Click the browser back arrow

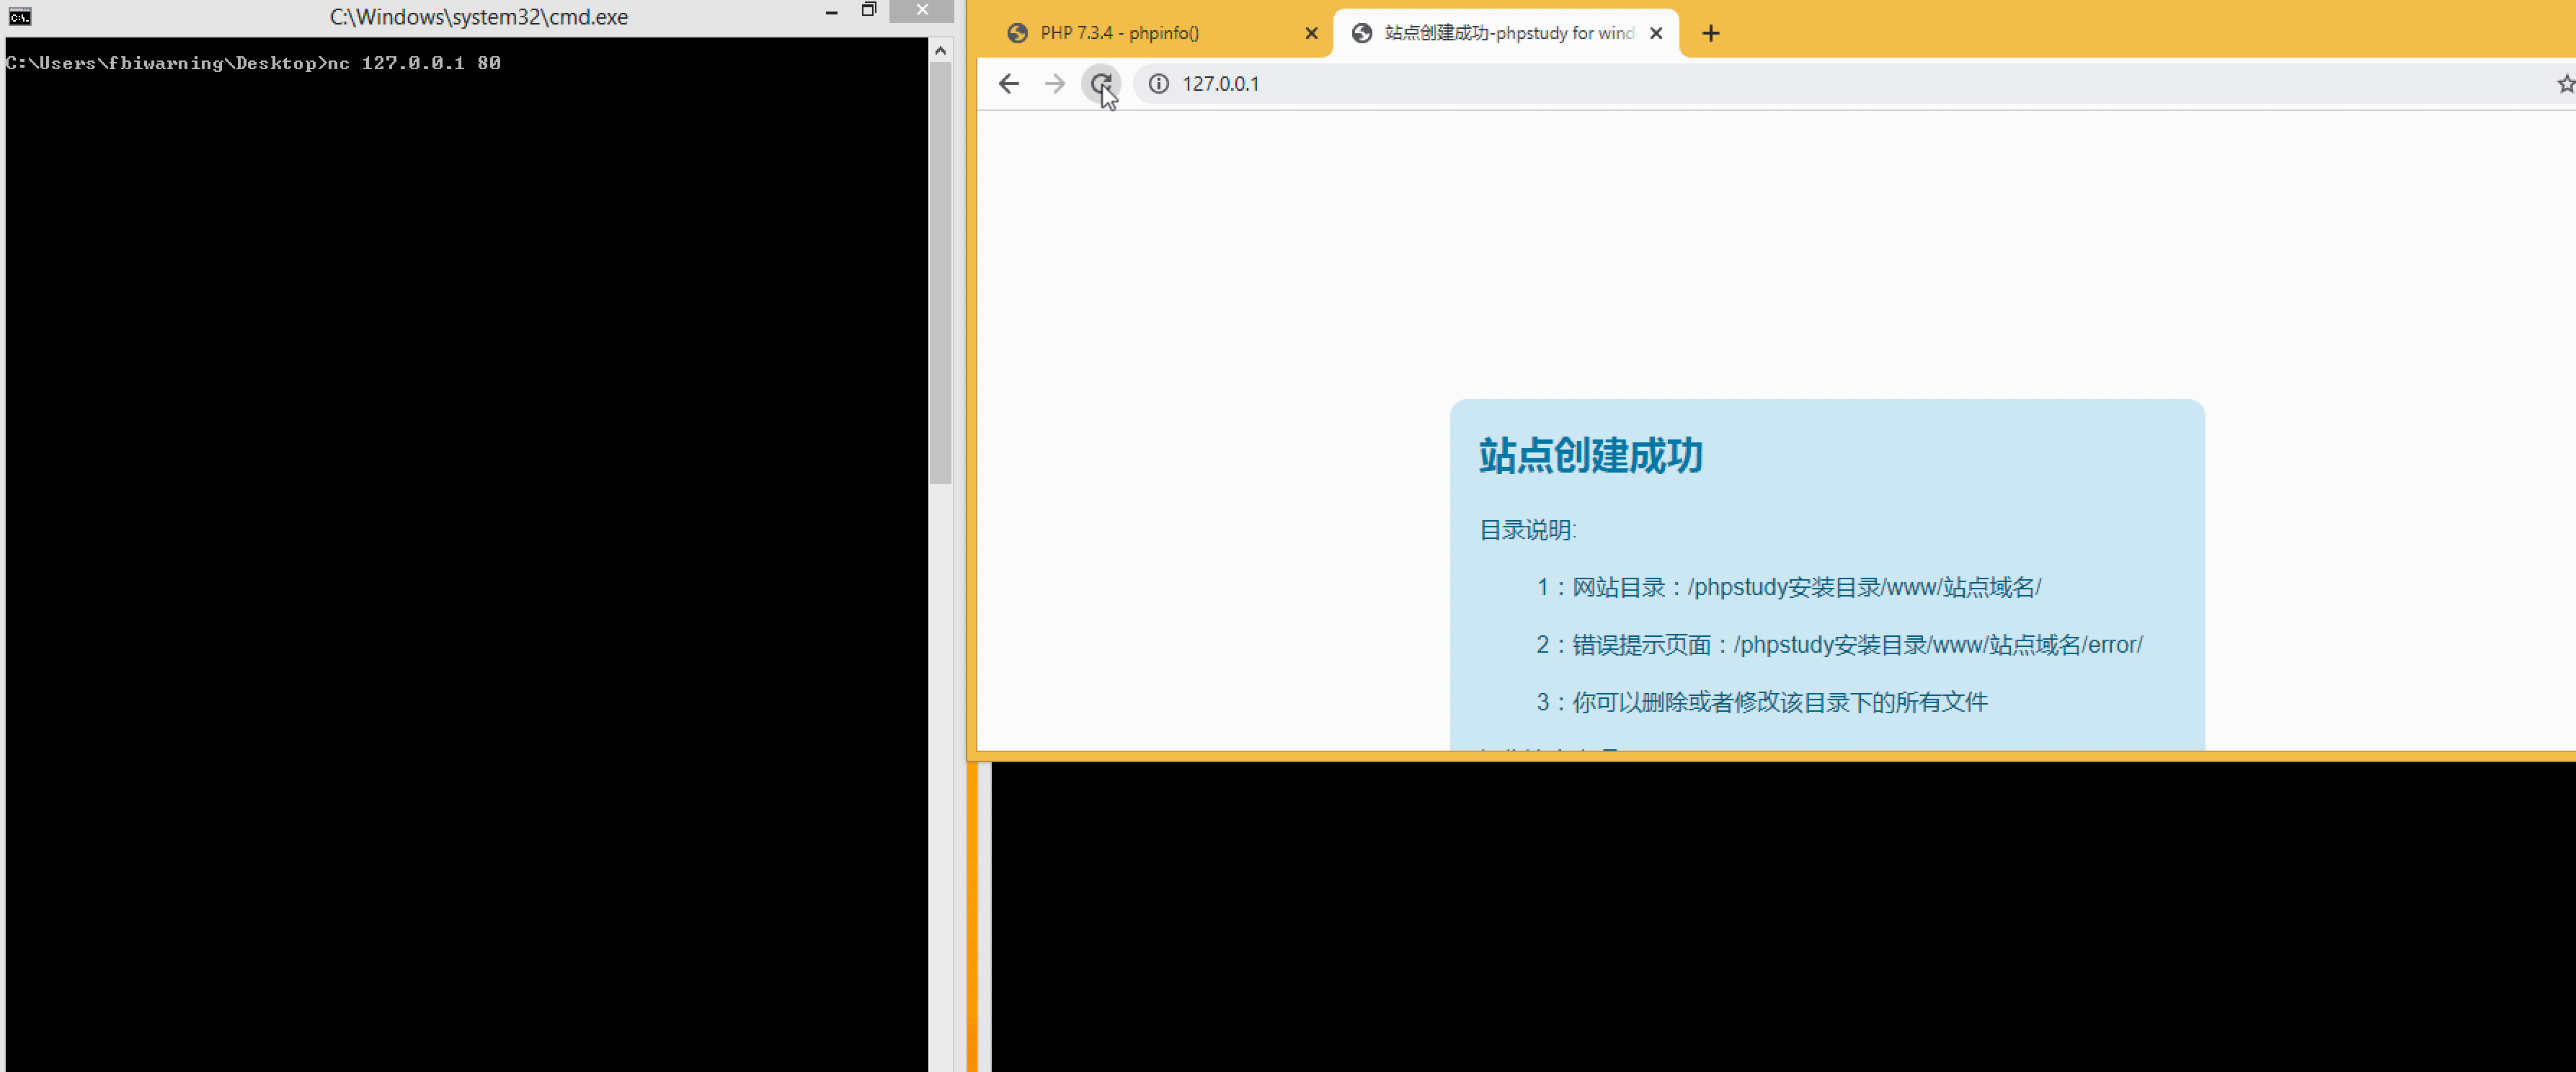1008,84
